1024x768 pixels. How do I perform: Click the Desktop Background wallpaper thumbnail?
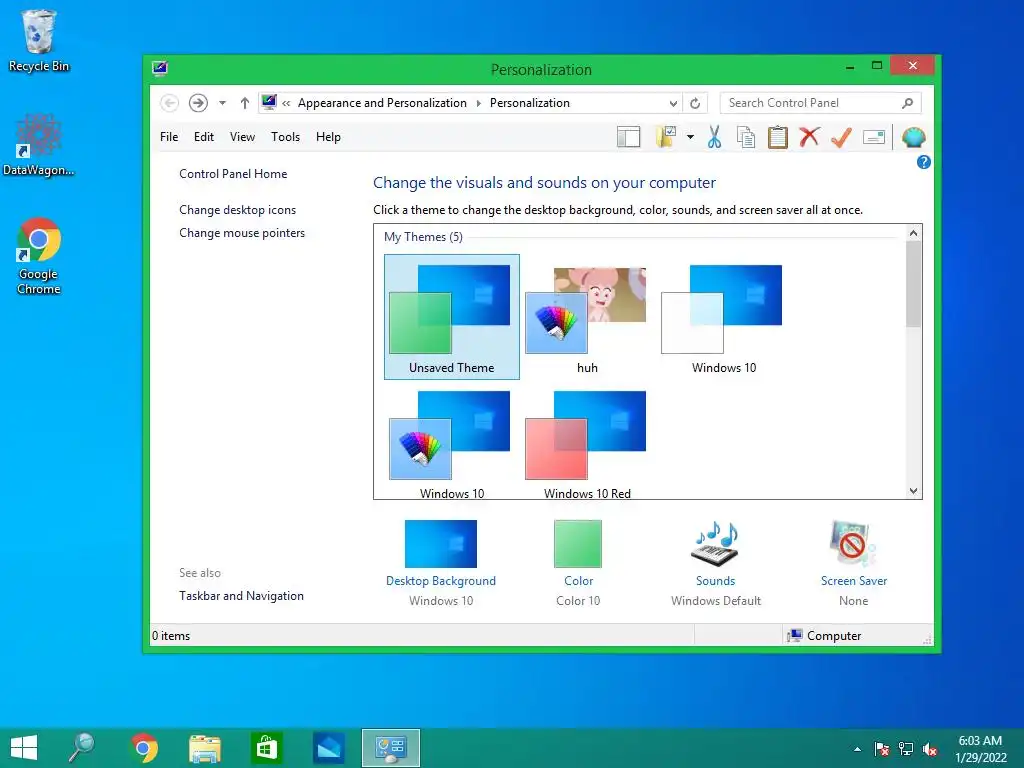441,543
